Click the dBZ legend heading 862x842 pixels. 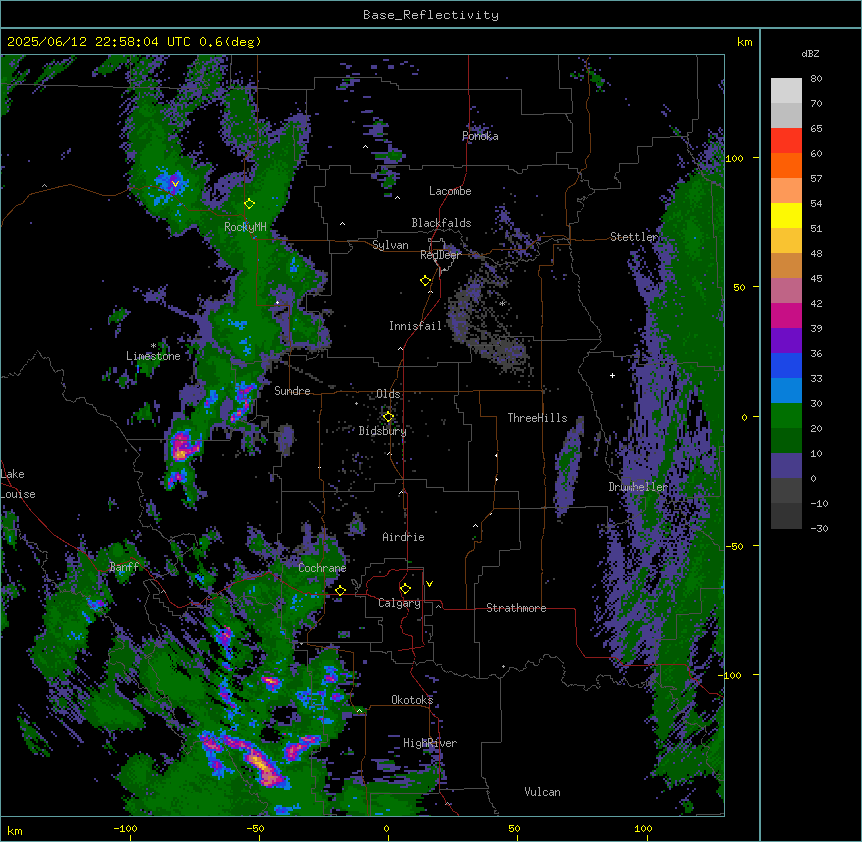(810, 54)
